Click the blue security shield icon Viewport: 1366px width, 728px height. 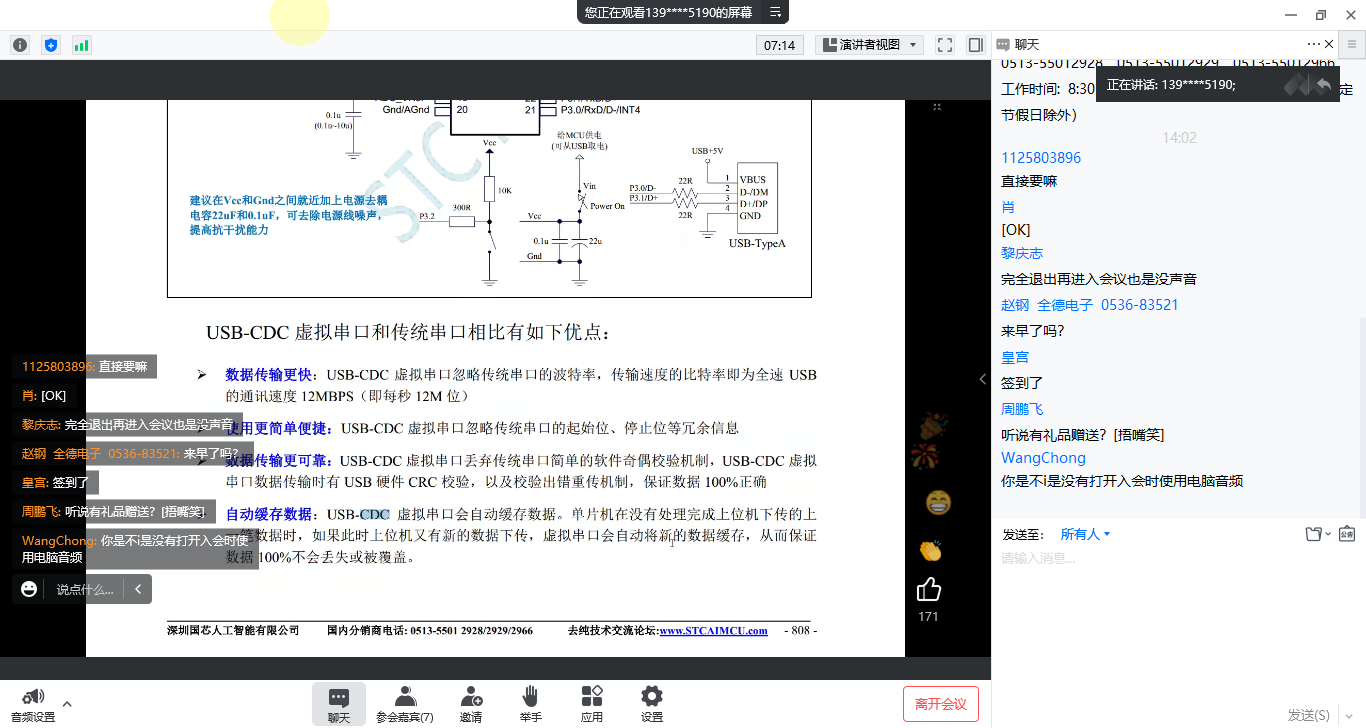pyautogui.click(x=51, y=45)
